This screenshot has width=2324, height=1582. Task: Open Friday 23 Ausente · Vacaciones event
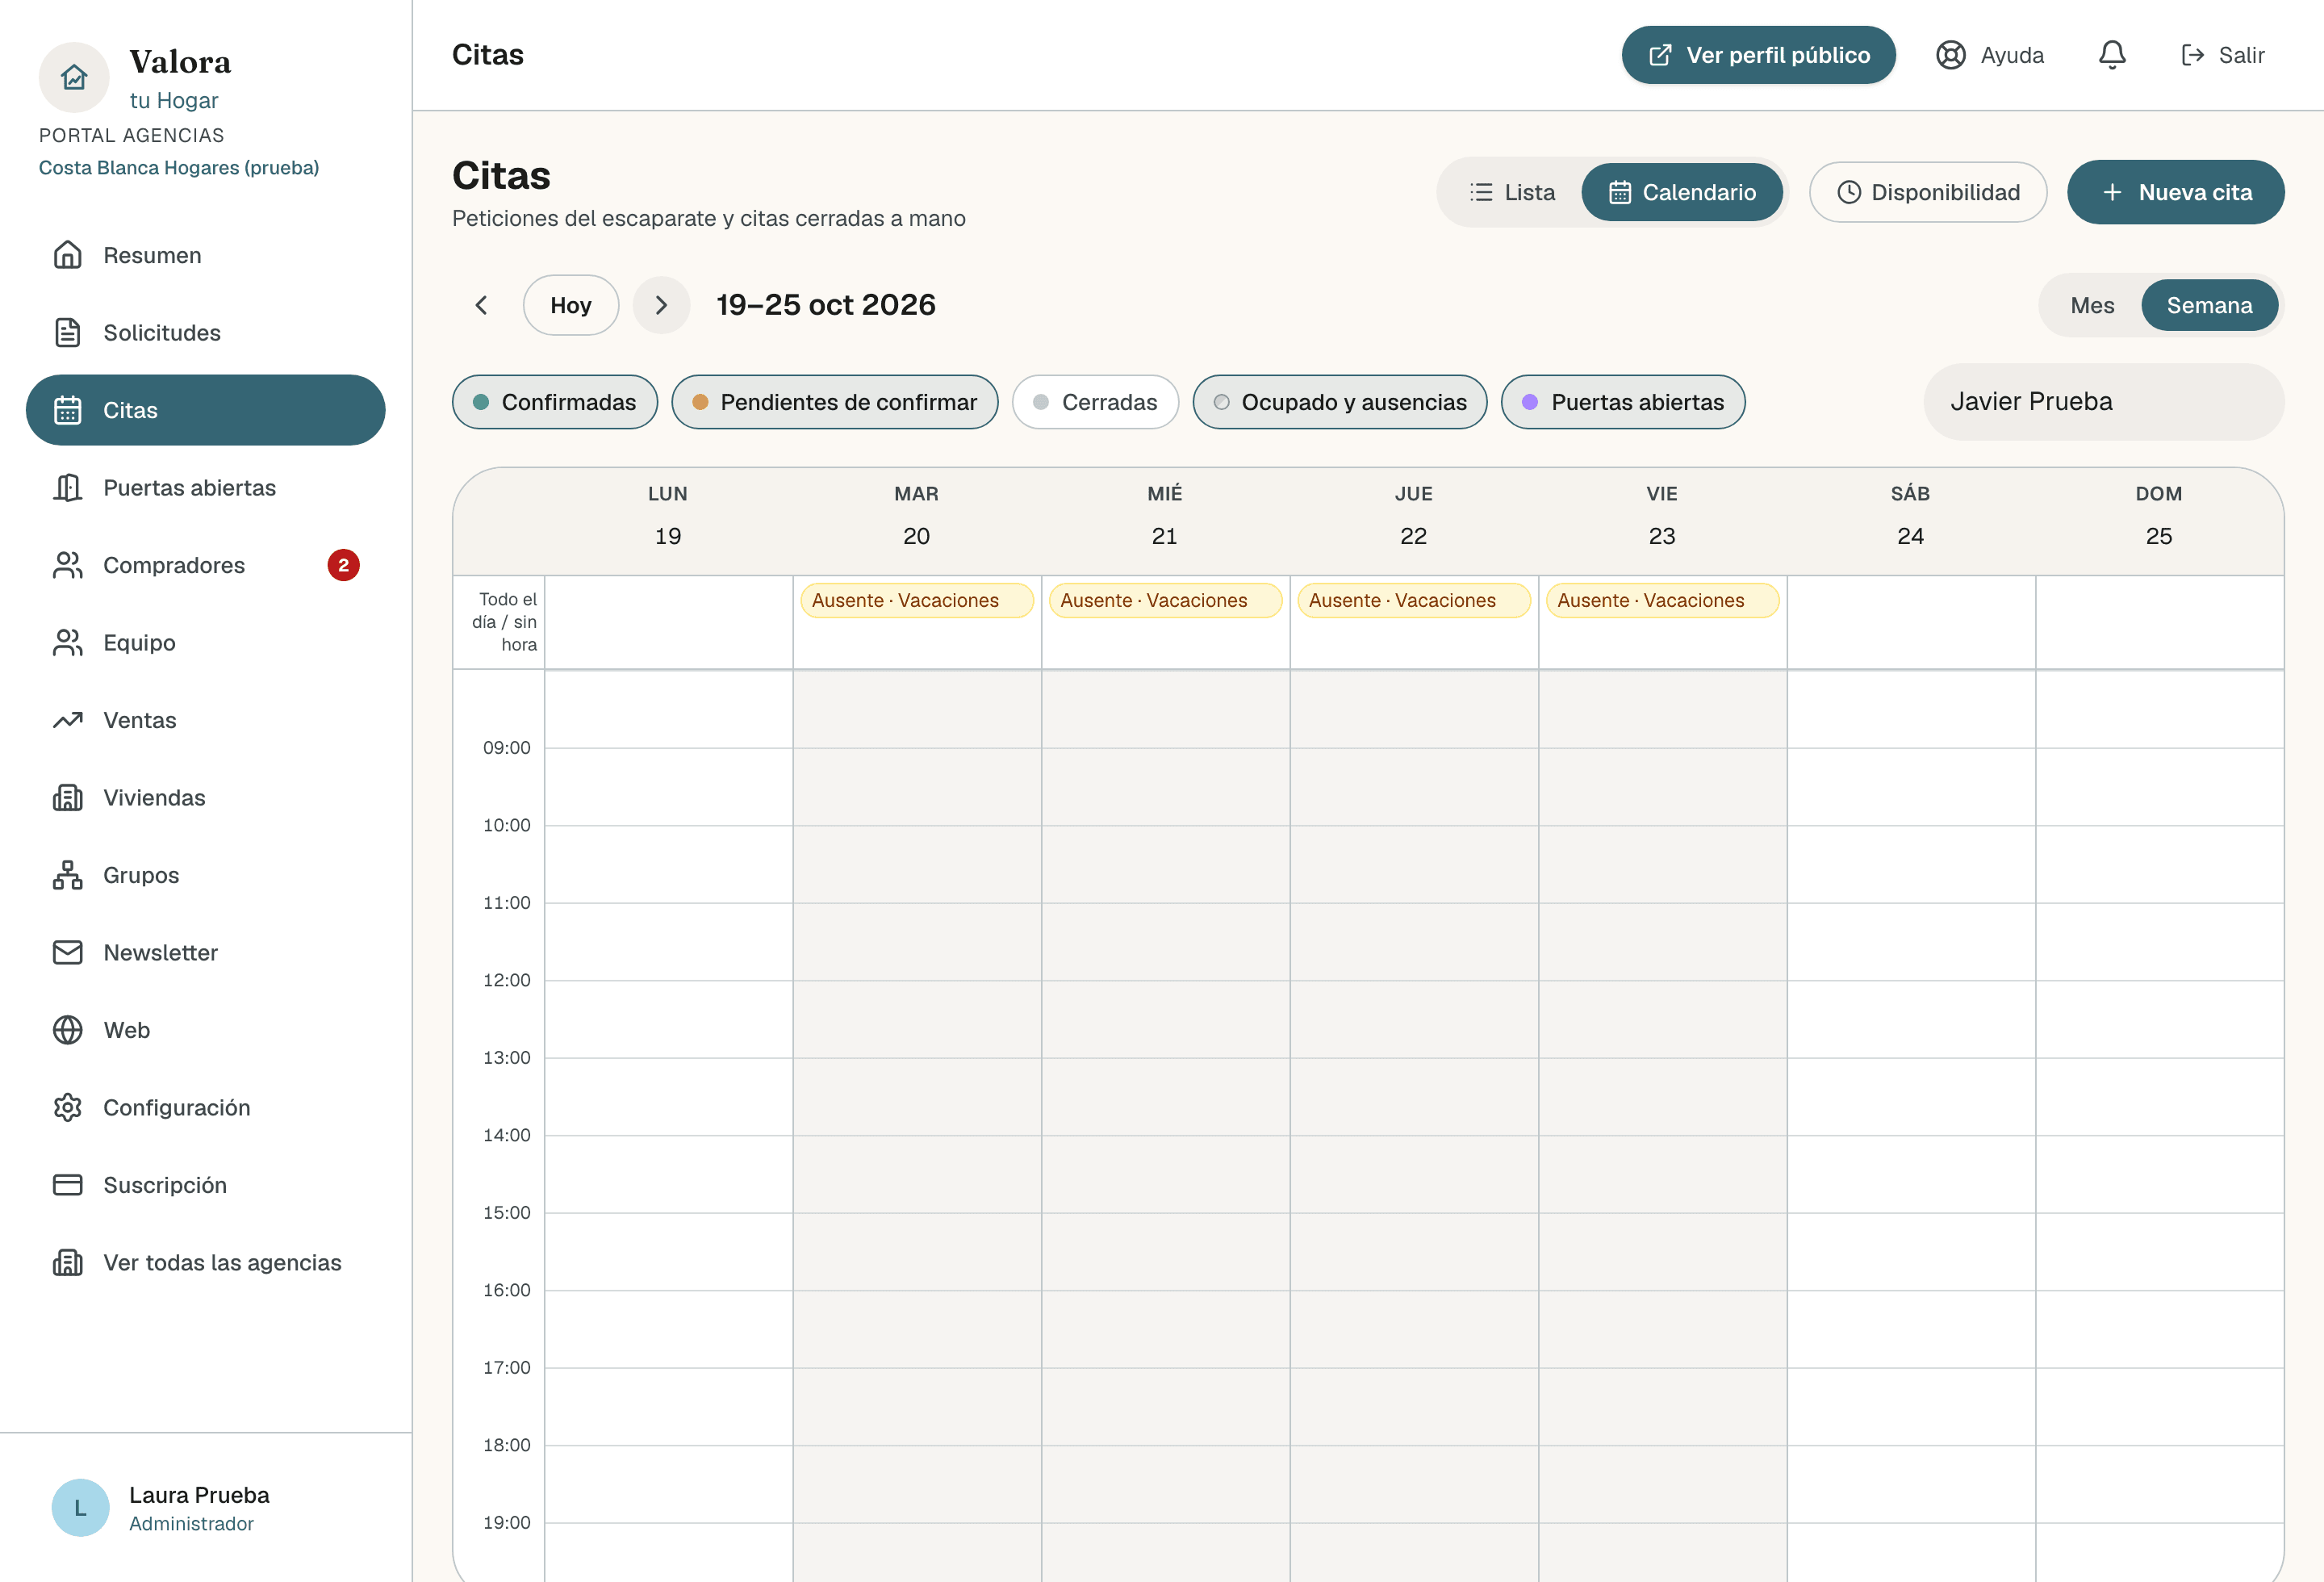1662,600
